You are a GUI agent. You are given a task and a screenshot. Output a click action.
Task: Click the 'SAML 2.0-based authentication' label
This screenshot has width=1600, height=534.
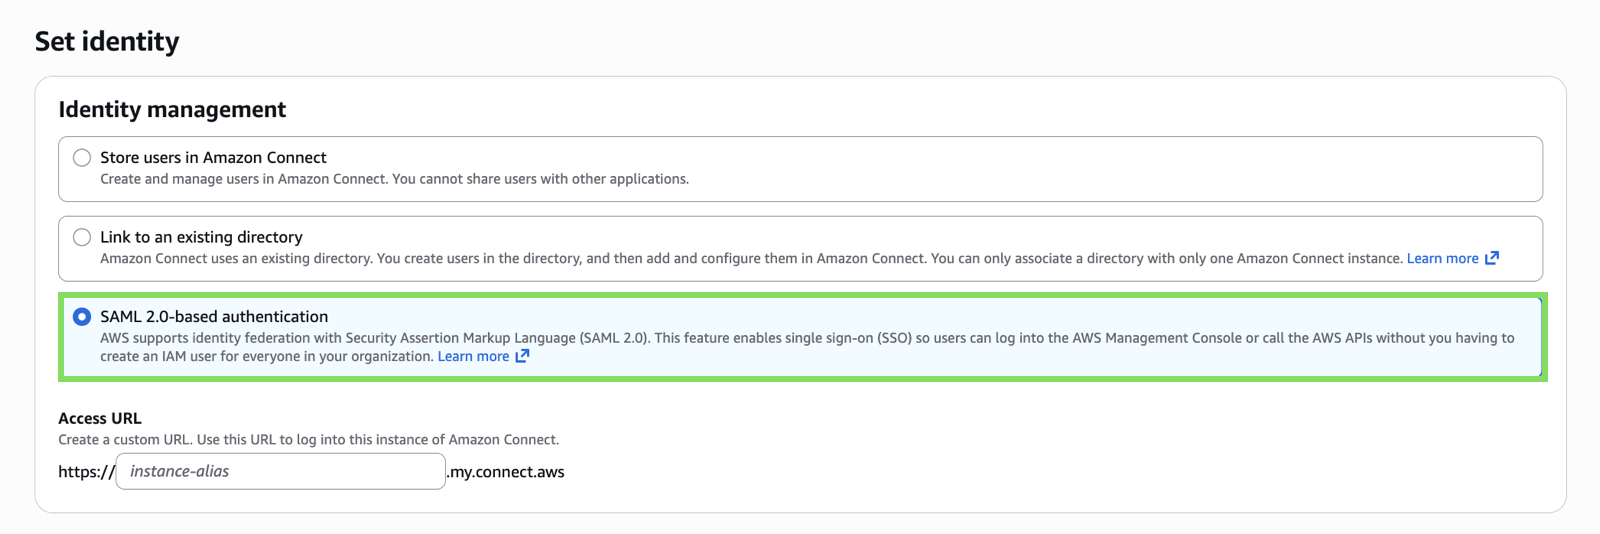coord(214,317)
